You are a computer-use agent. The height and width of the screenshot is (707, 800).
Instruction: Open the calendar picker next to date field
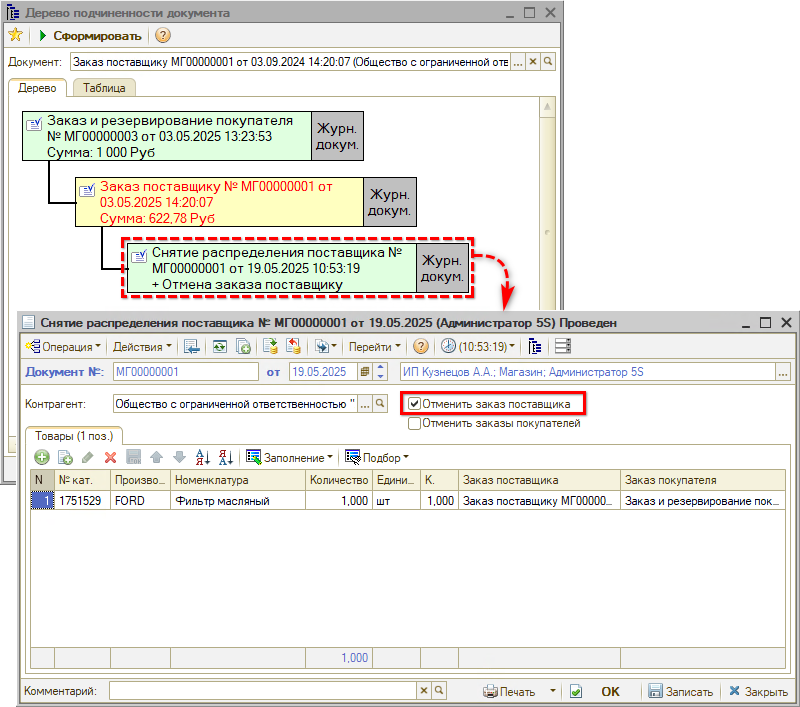(x=365, y=372)
